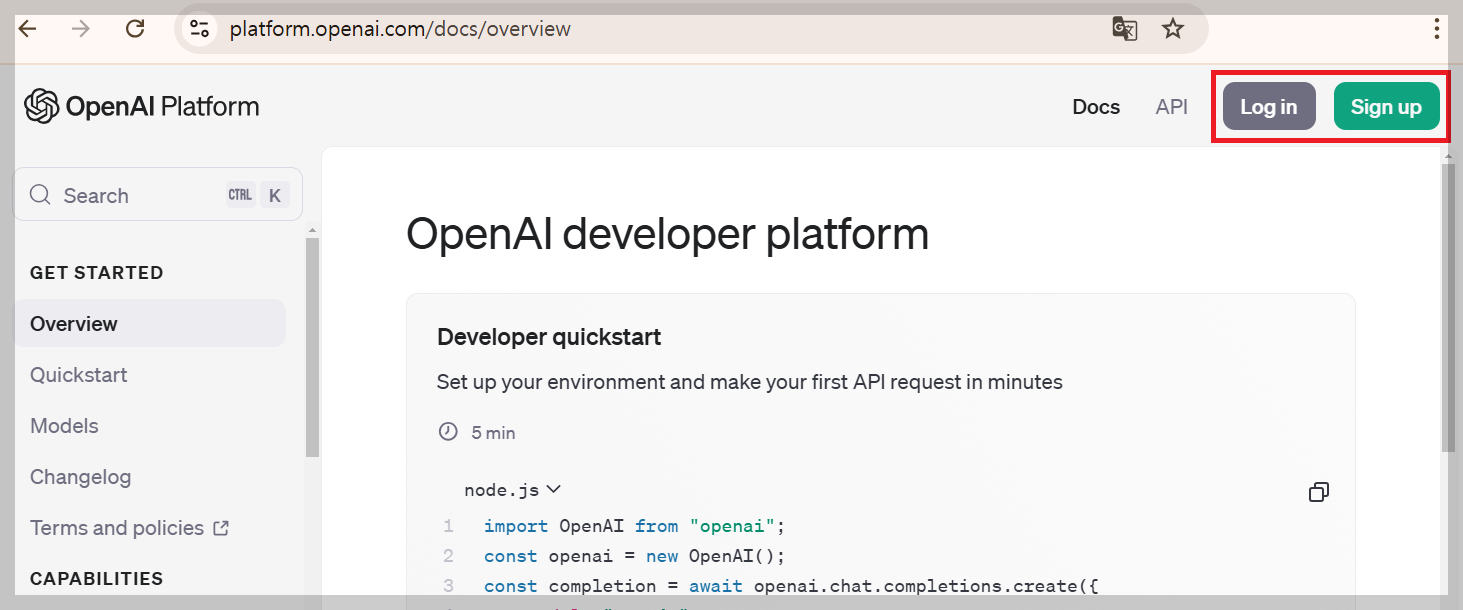
Task: Switch to the API tab
Action: (x=1171, y=107)
